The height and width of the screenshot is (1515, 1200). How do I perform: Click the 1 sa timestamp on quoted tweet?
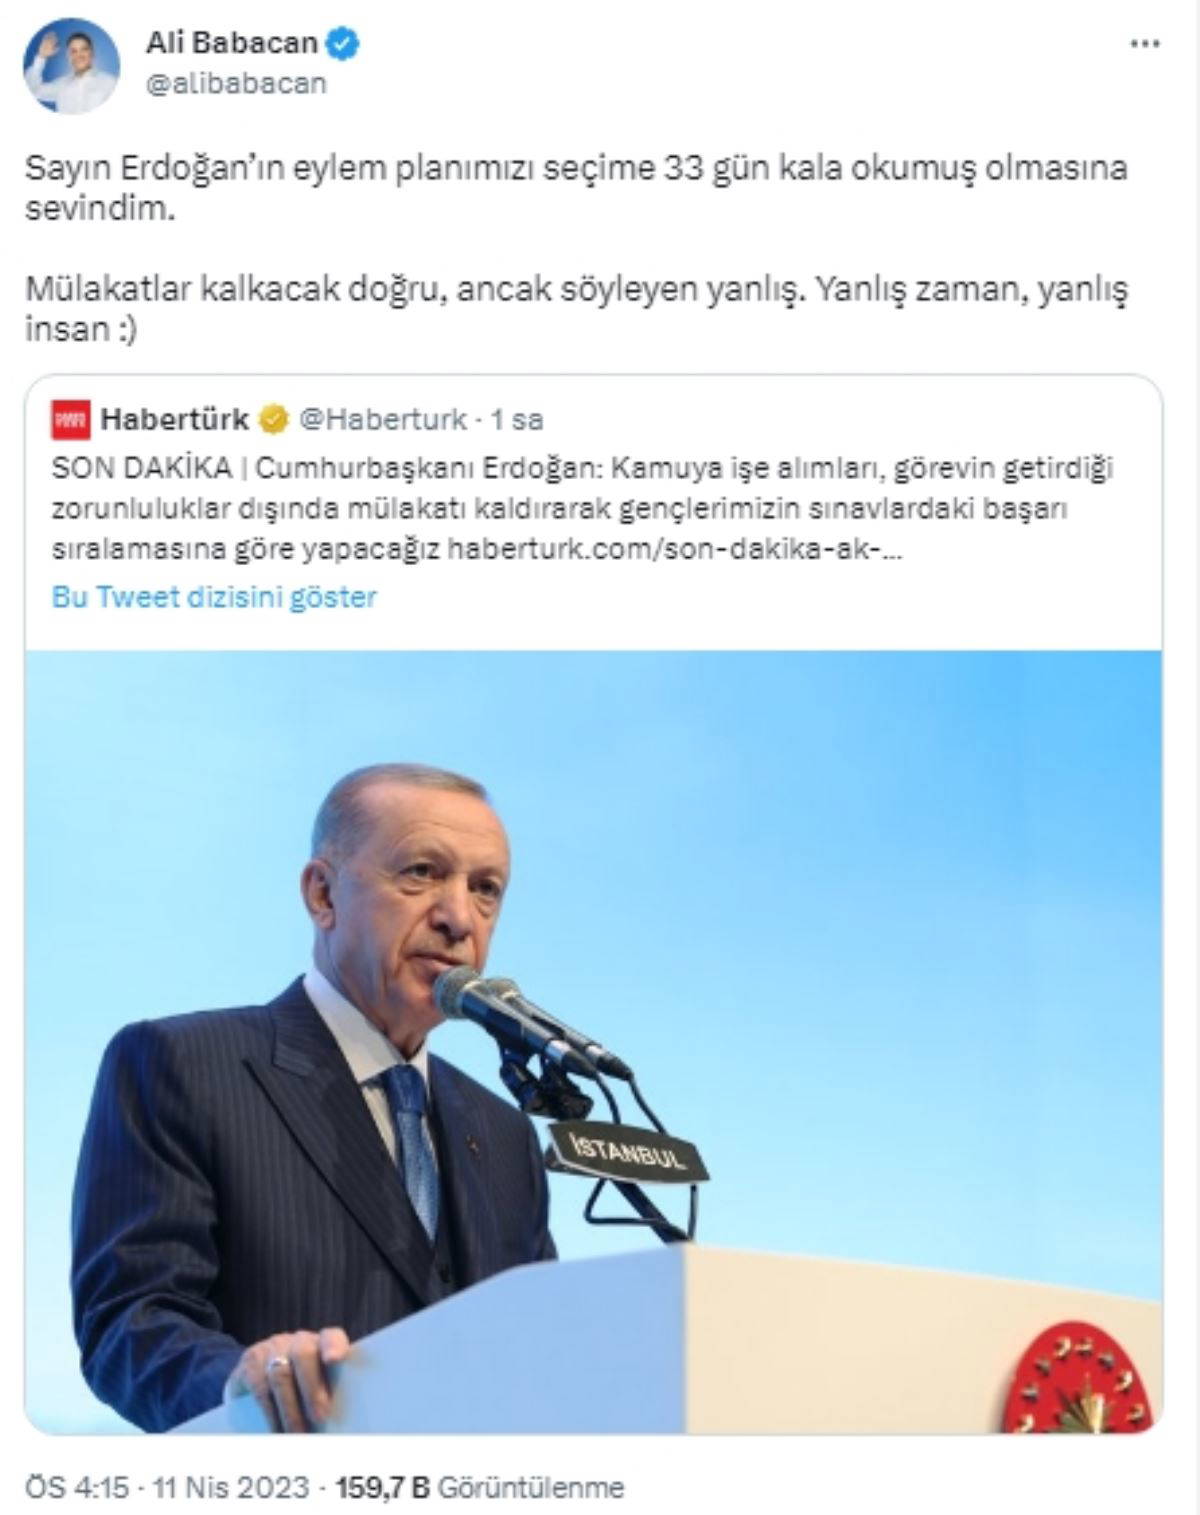(x=517, y=420)
